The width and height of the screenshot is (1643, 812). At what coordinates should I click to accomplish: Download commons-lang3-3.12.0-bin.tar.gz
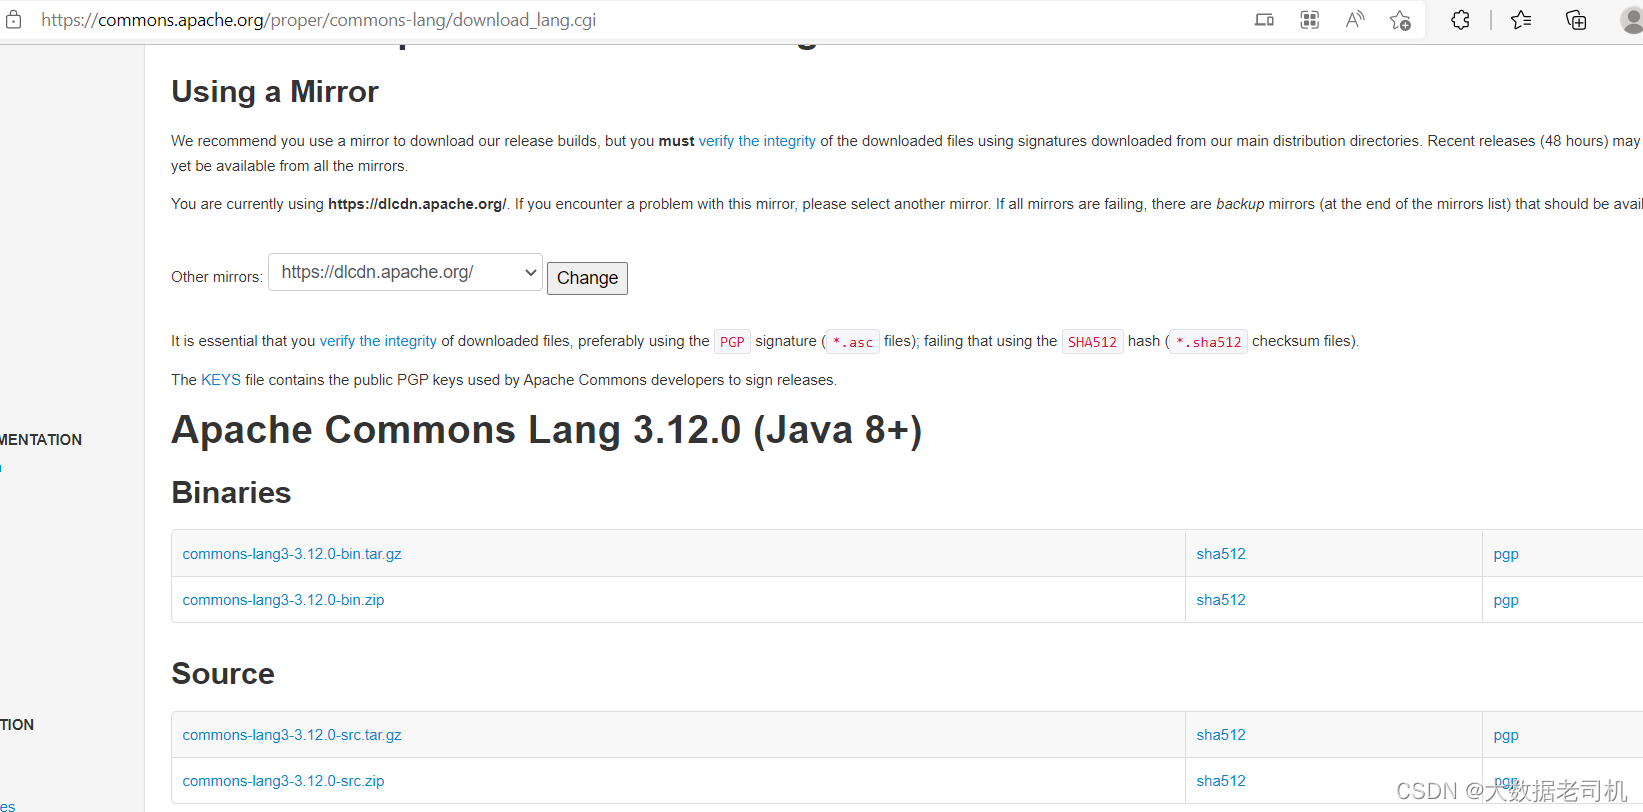(292, 554)
